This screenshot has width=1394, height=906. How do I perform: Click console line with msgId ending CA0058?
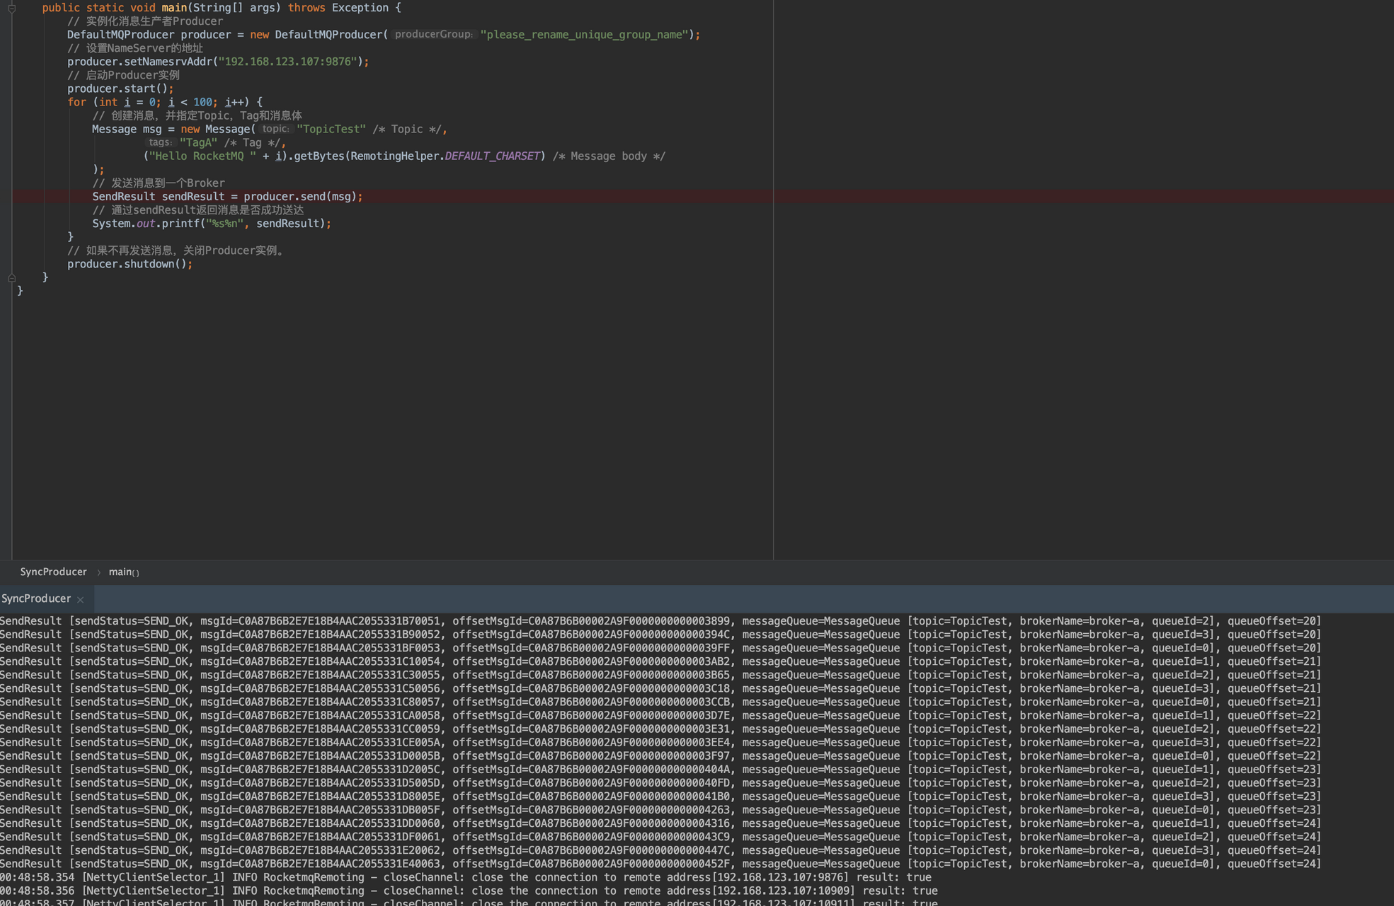[660, 716]
